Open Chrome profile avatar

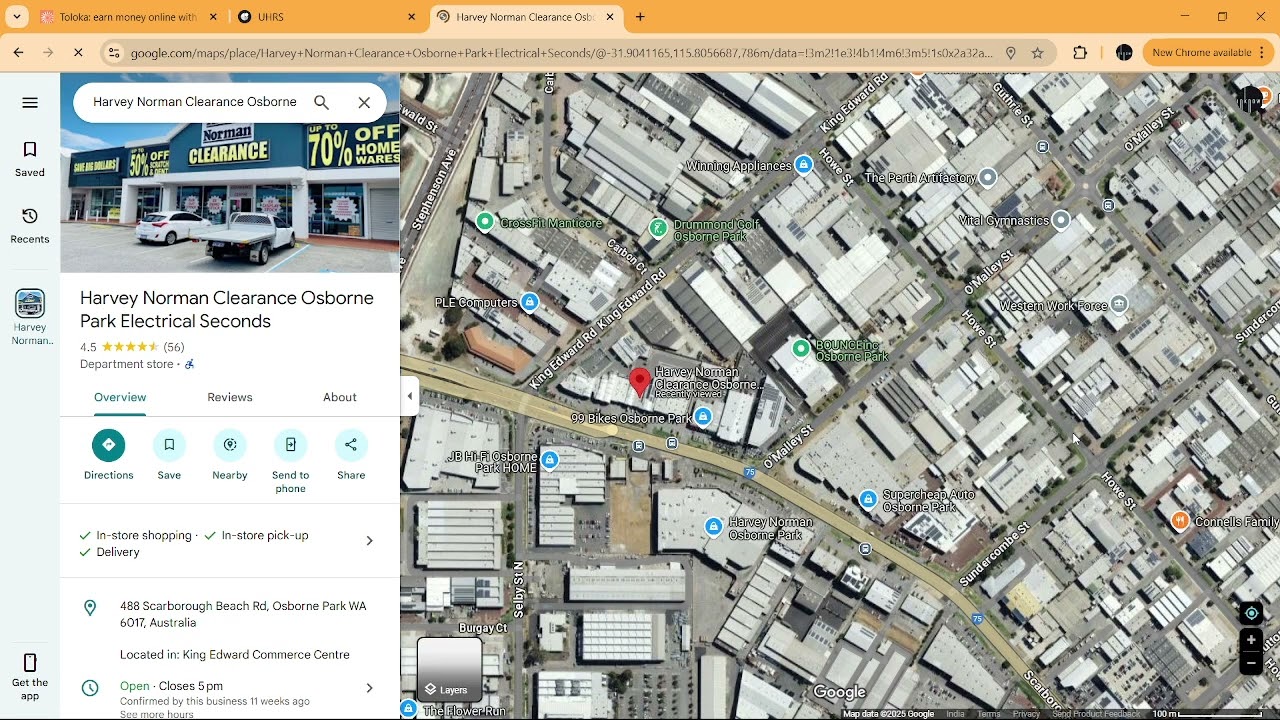1124,53
